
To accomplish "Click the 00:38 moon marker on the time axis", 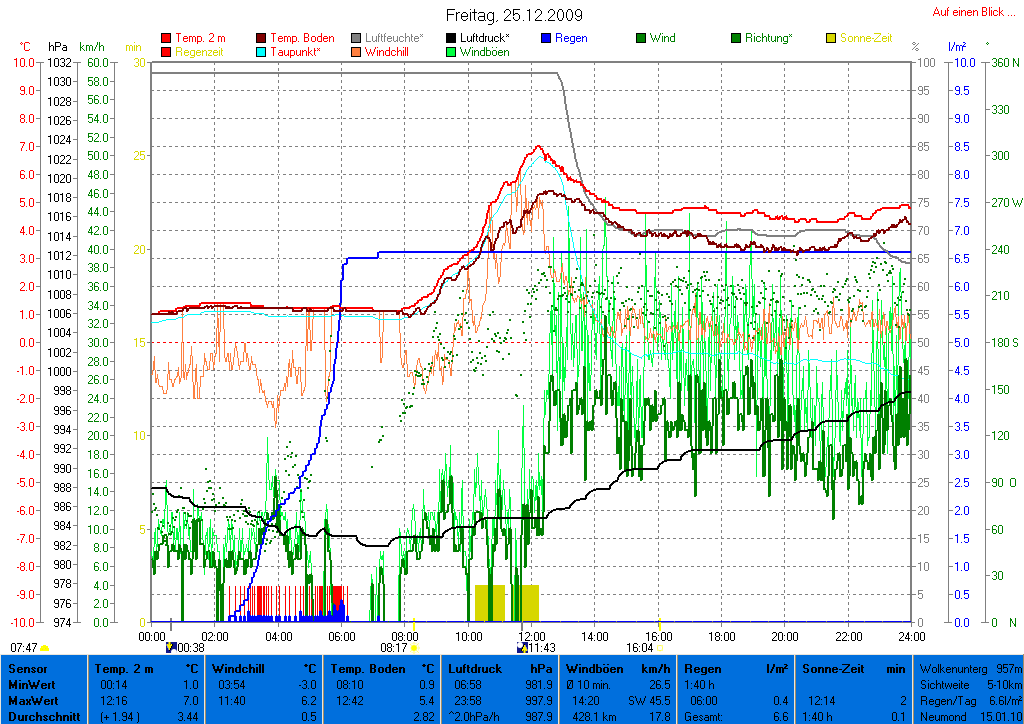I will pyautogui.click(x=170, y=648).
